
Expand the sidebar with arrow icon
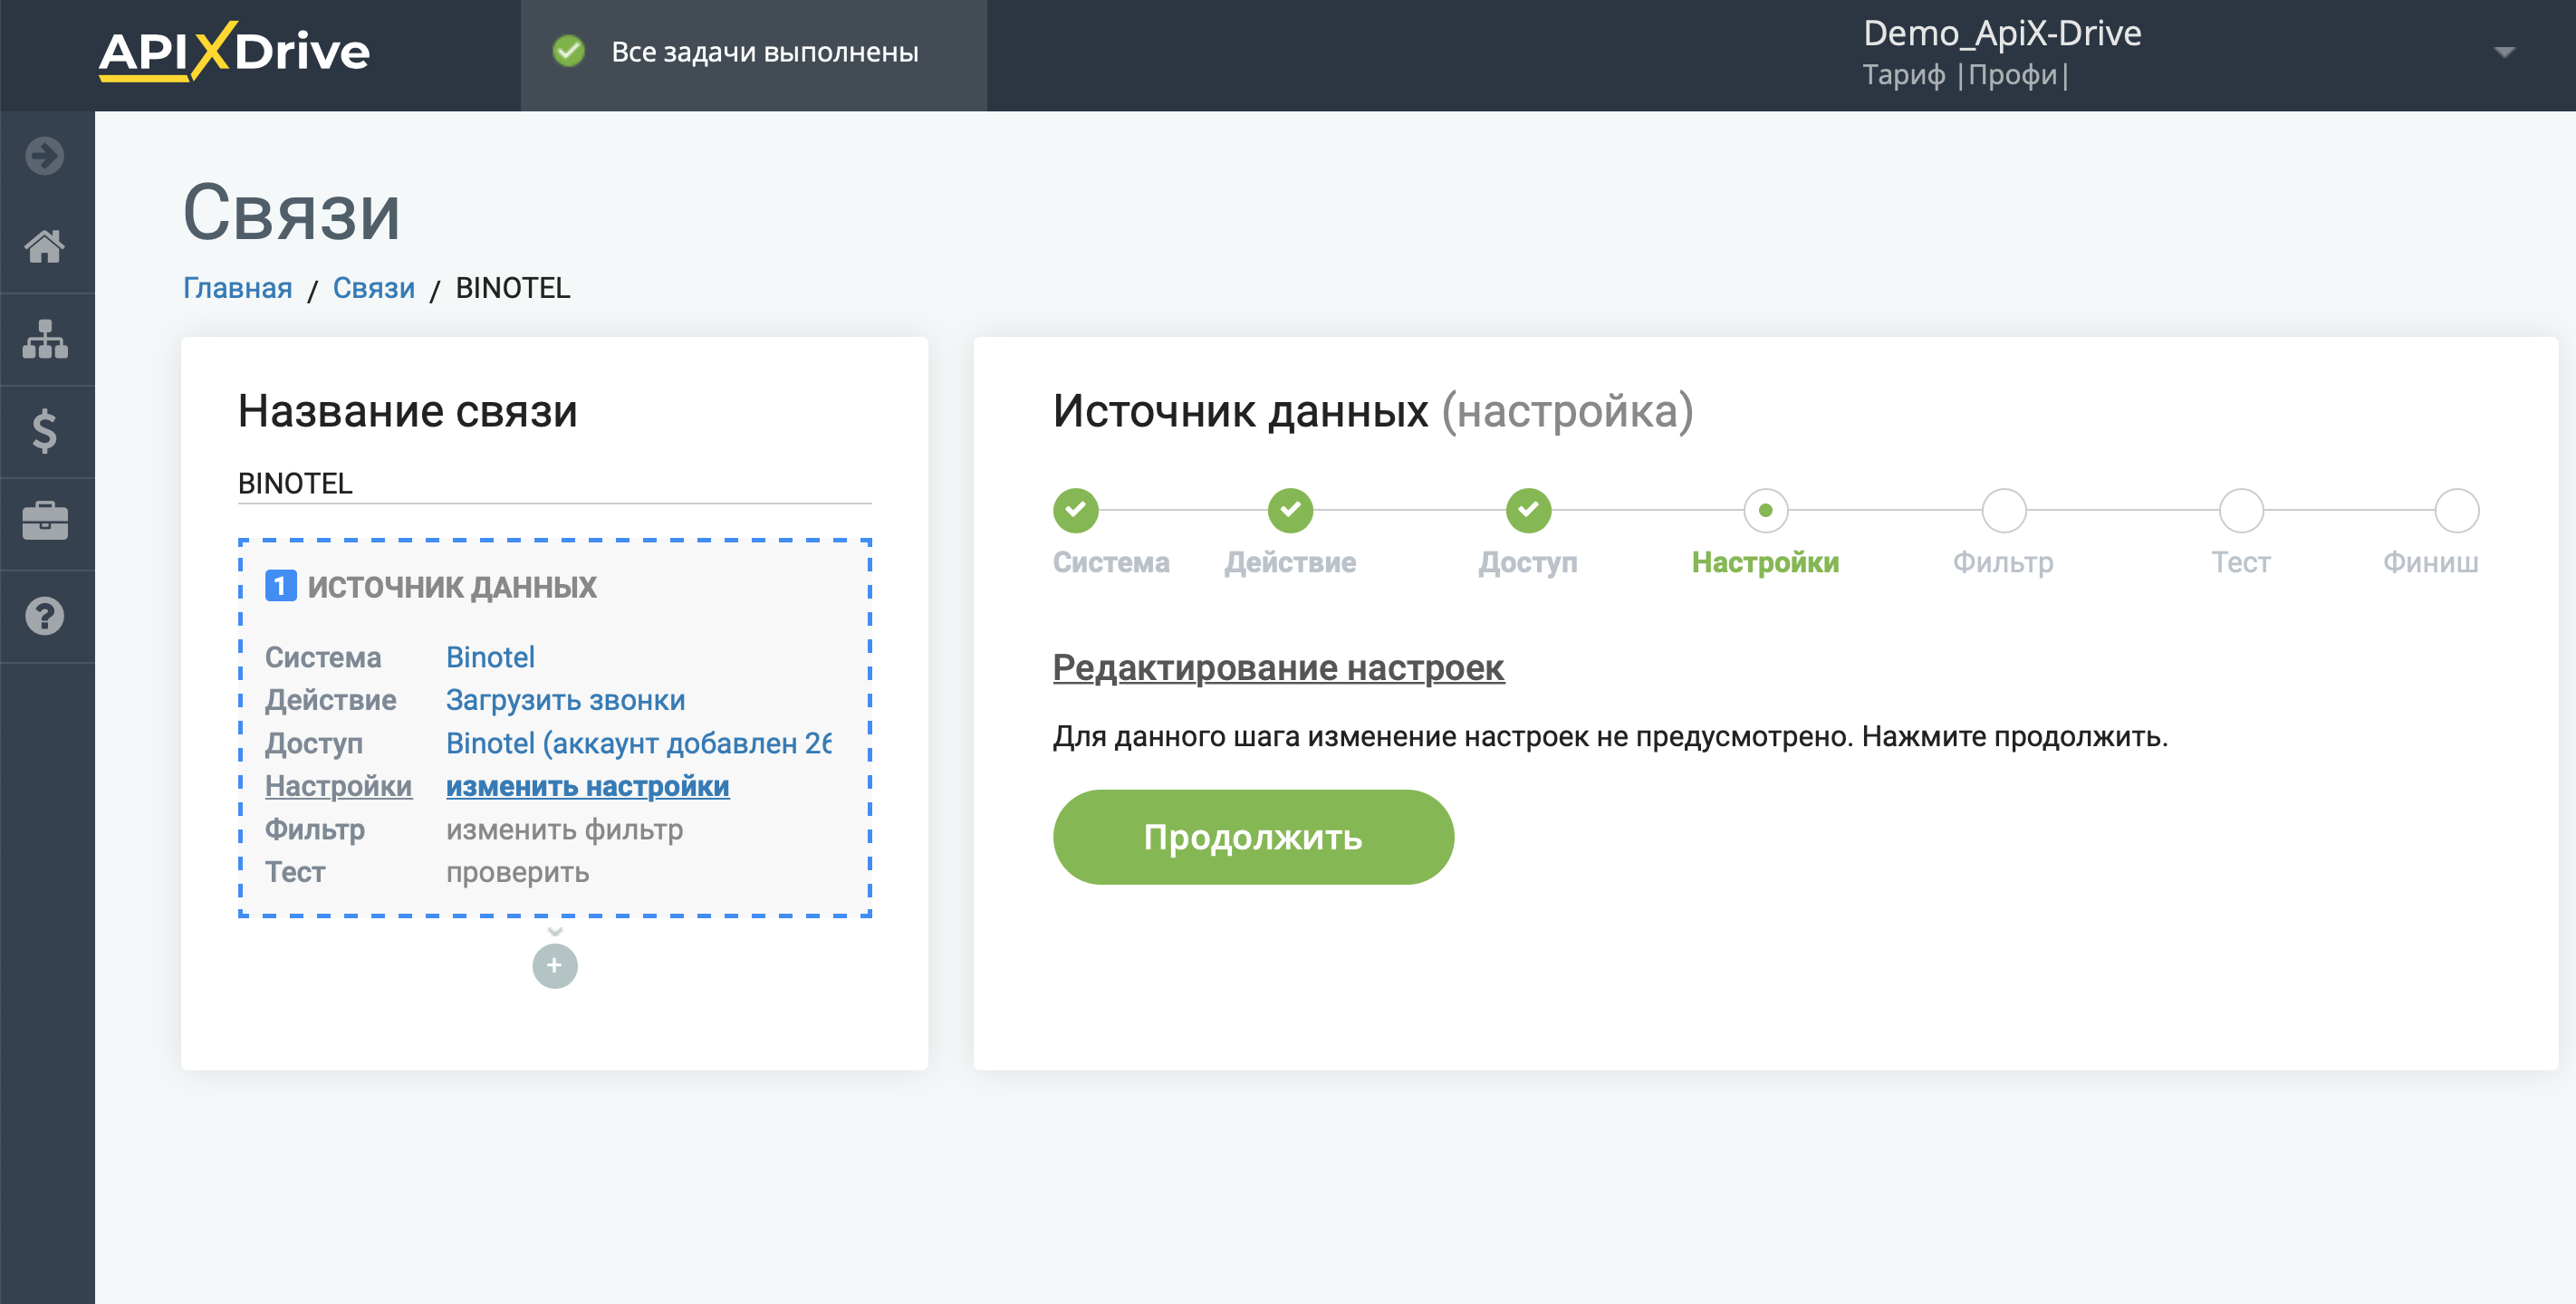point(45,155)
